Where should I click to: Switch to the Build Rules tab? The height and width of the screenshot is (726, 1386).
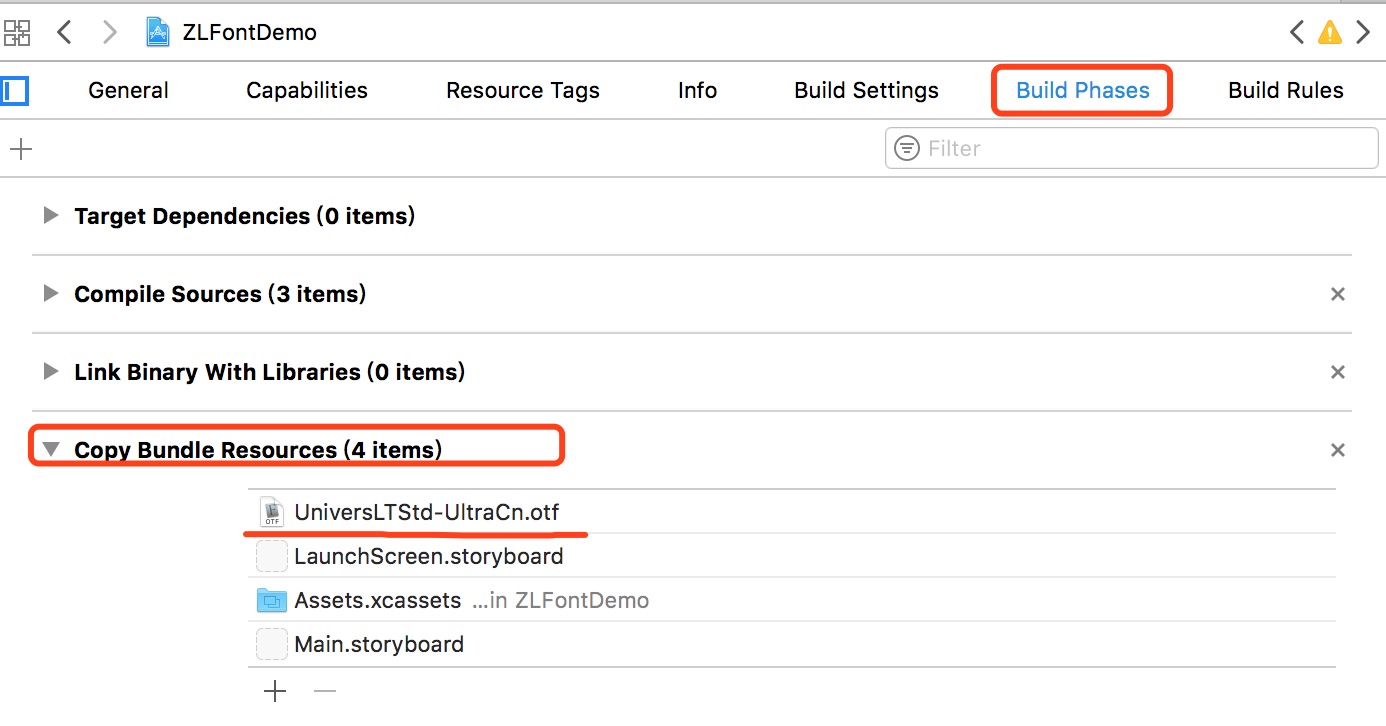[x=1285, y=91]
